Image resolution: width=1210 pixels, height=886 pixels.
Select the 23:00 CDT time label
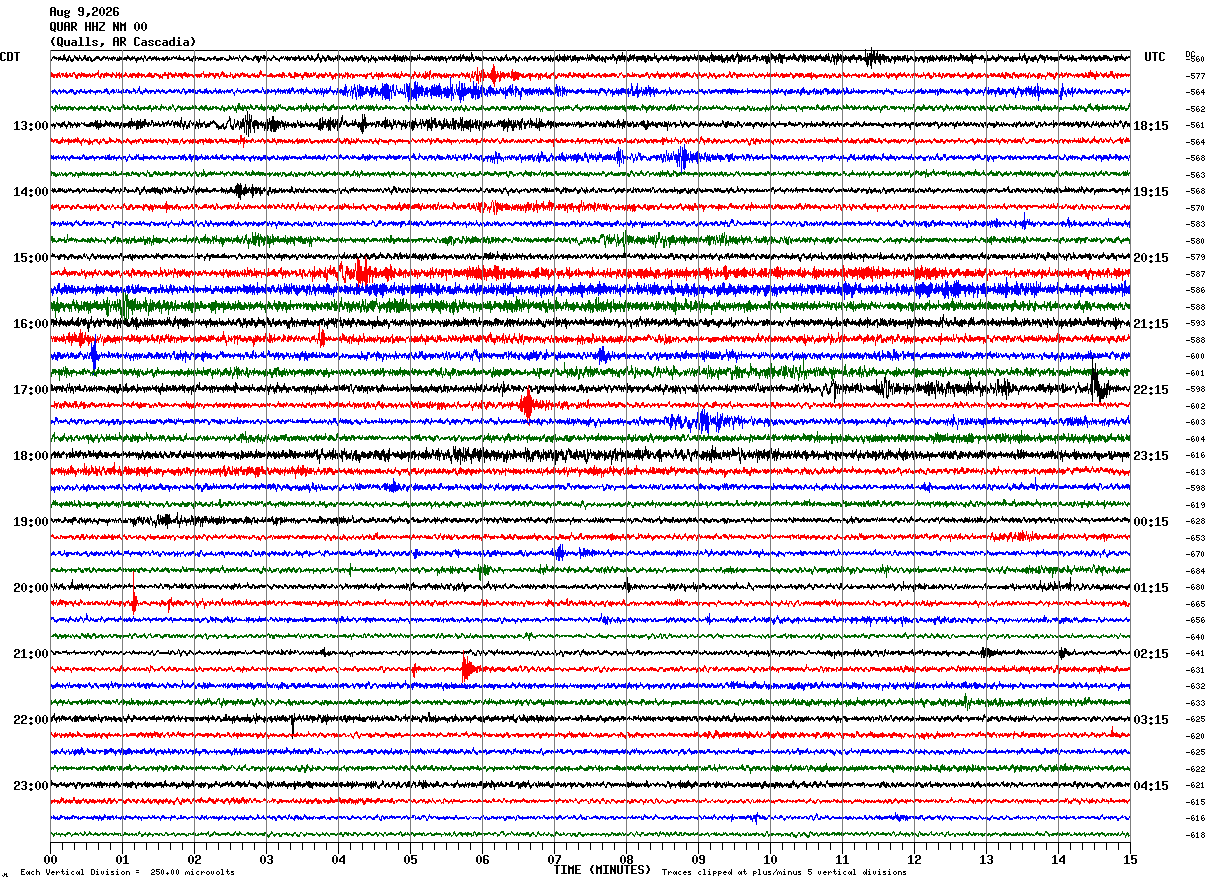point(30,786)
